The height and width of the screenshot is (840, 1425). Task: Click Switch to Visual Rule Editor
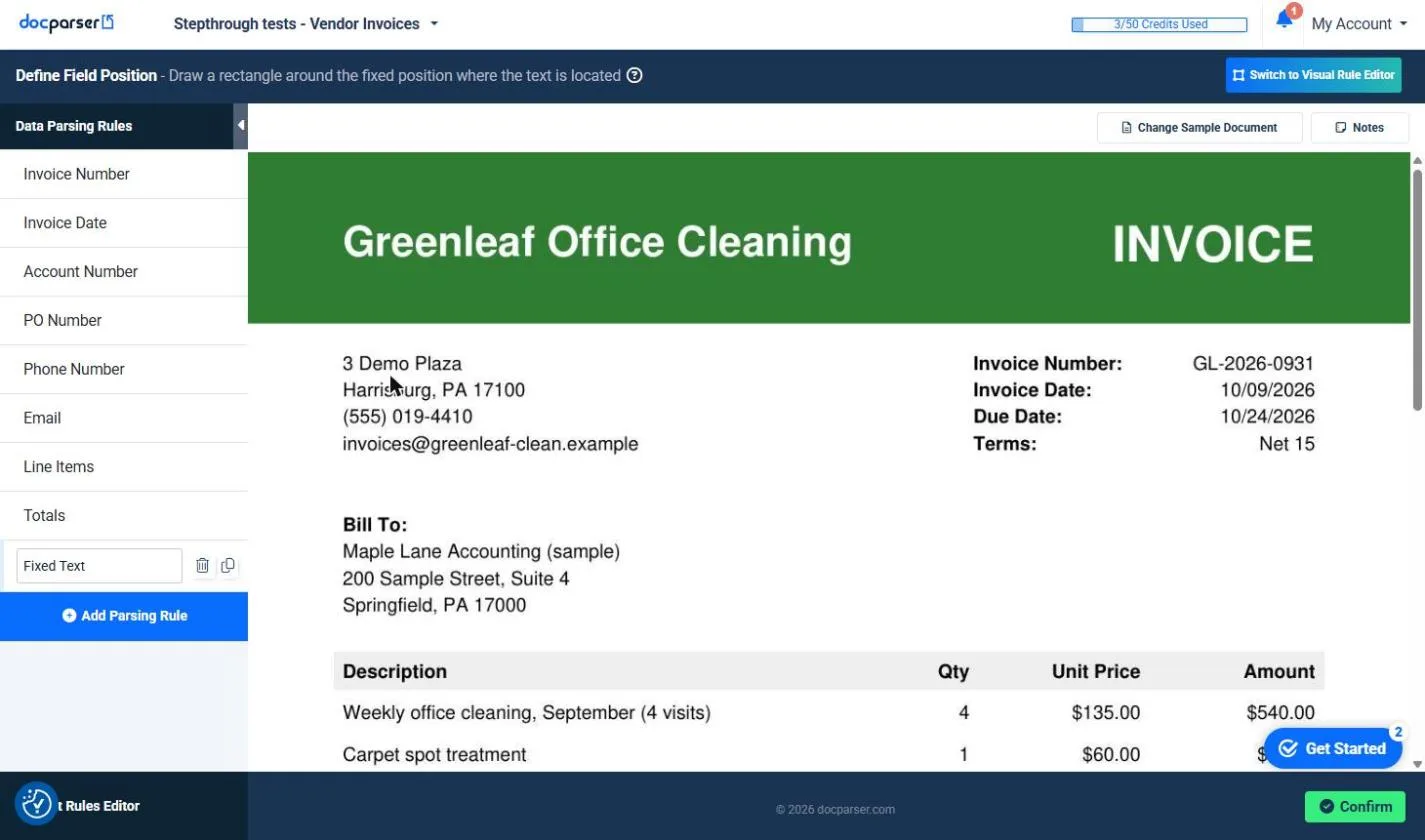pos(1313,75)
